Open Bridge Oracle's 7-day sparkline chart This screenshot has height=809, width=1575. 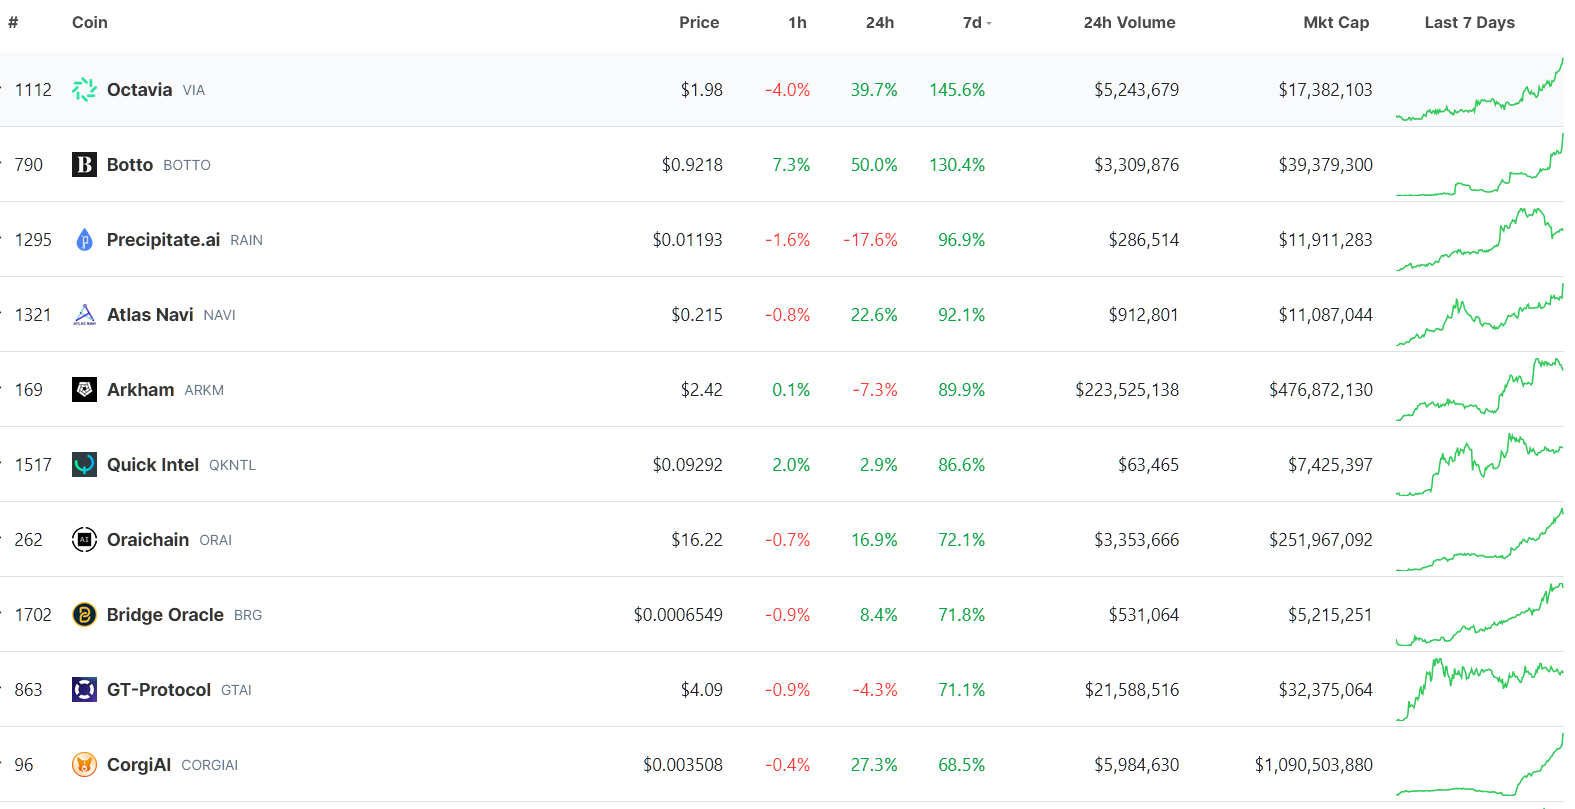pos(1479,615)
